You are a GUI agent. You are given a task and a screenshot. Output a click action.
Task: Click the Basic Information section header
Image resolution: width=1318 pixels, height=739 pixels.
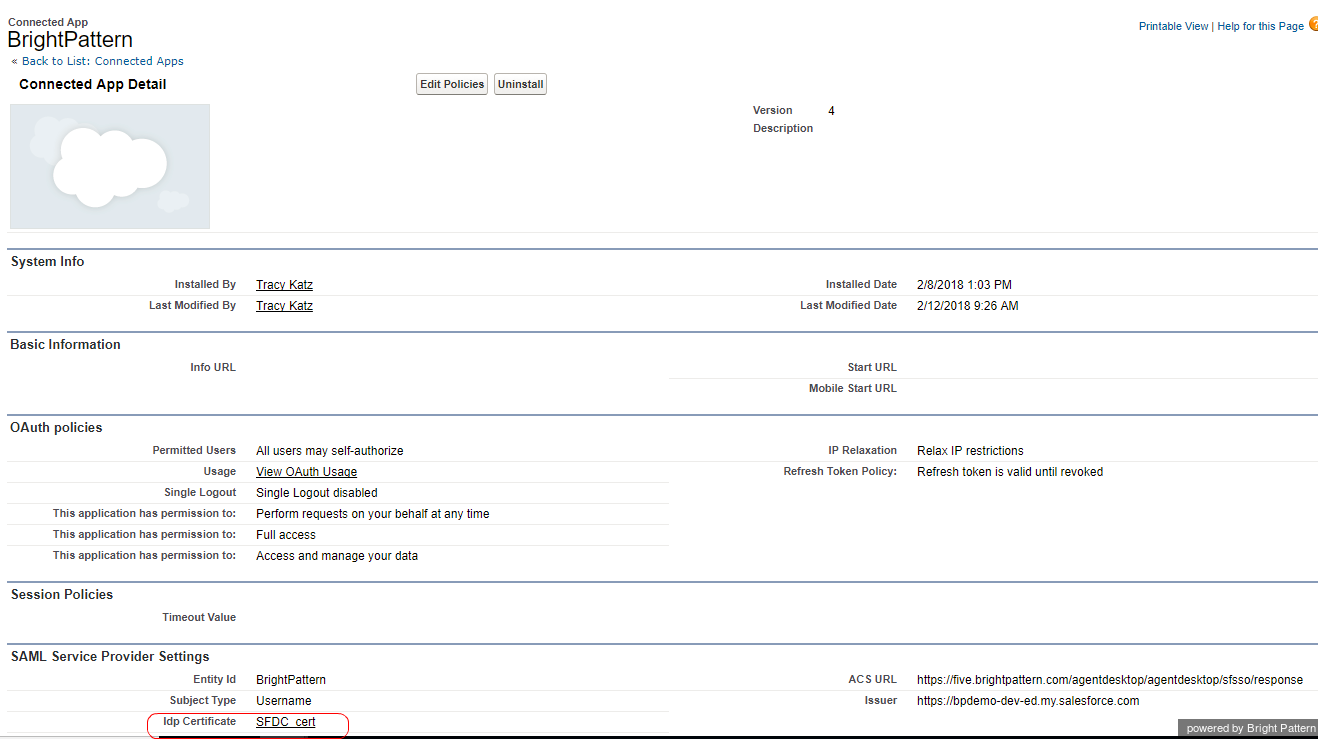coord(66,345)
